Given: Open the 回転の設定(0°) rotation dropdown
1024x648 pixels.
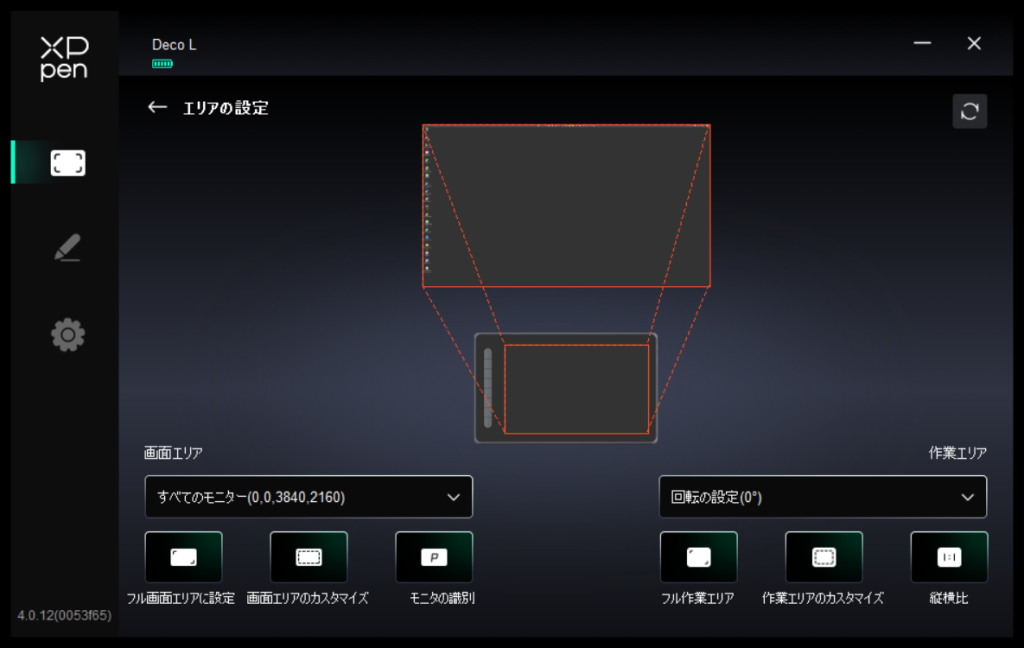Looking at the screenshot, I should 822,497.
